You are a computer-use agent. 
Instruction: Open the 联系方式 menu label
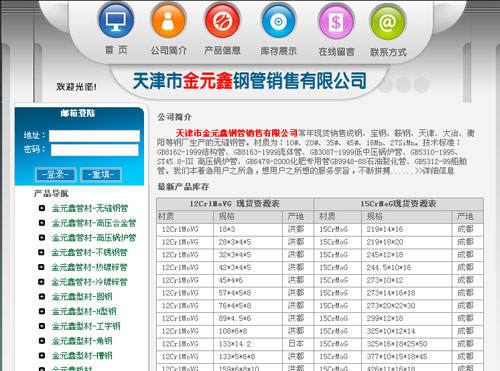click(388, 52)
